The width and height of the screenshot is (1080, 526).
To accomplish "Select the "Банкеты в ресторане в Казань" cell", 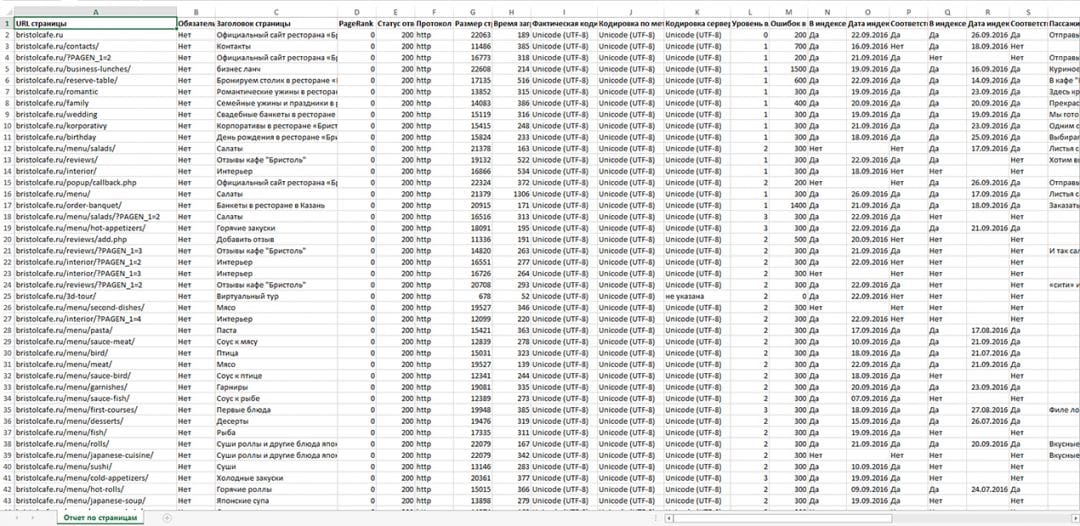I will (x=276, y=205).
